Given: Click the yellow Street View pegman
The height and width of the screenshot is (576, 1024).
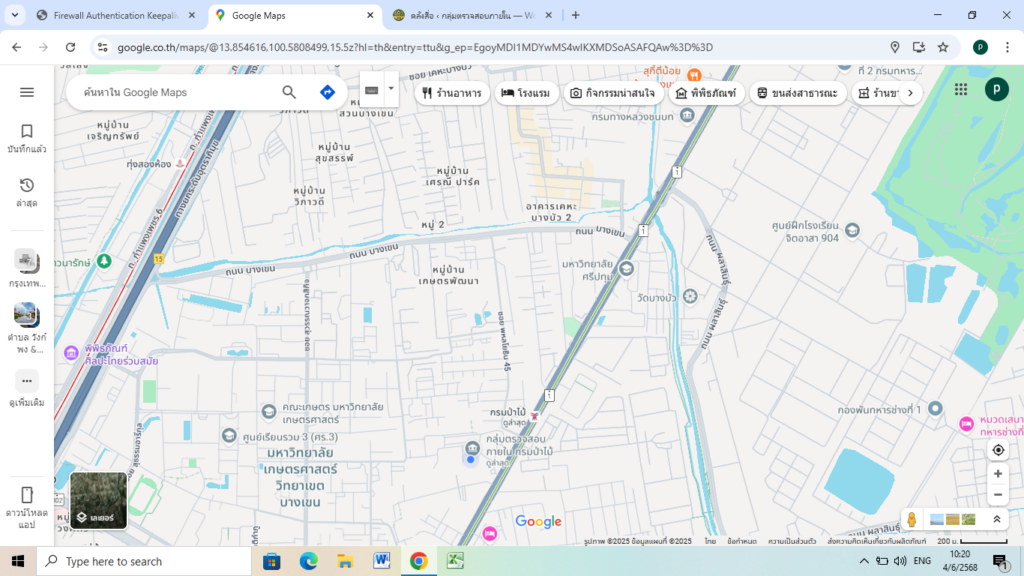Looking at the screenshot, I should pos(912,520).
